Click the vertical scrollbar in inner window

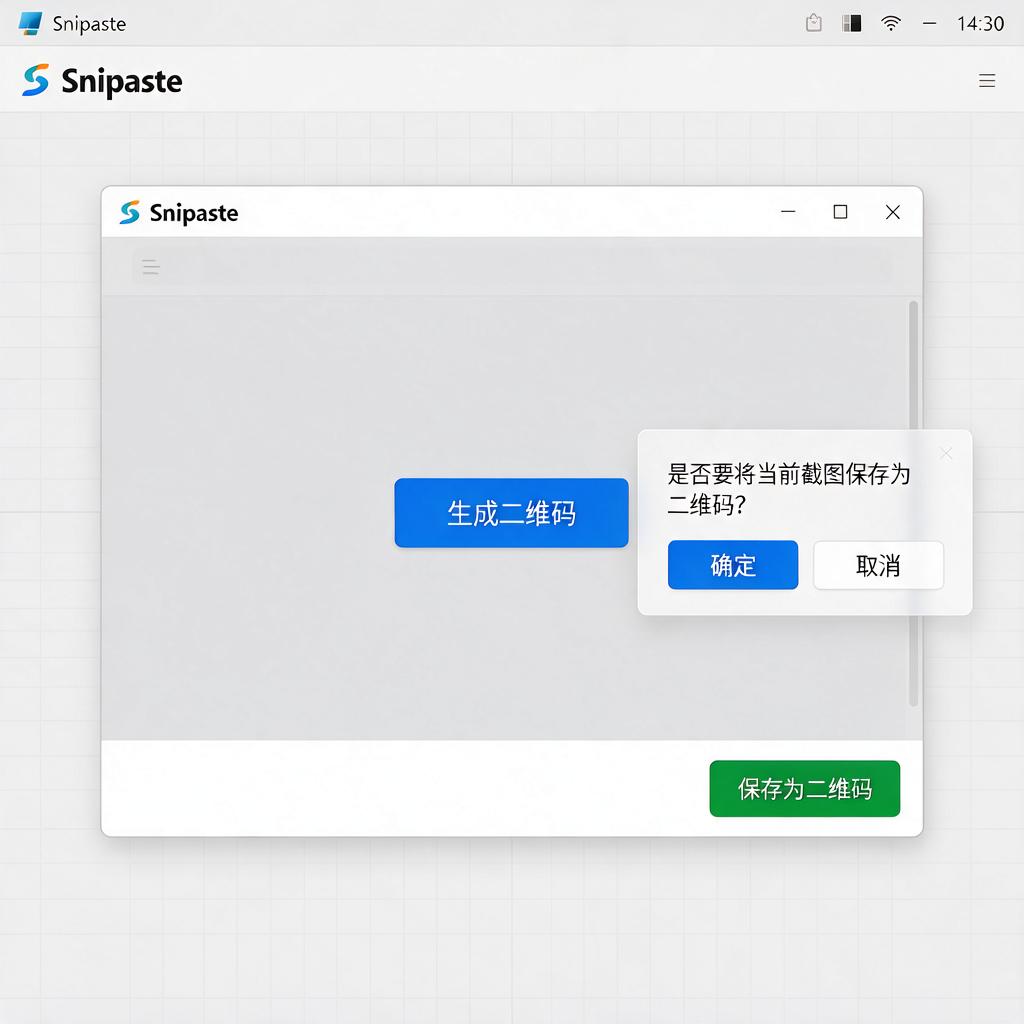[x=914, y=503]
